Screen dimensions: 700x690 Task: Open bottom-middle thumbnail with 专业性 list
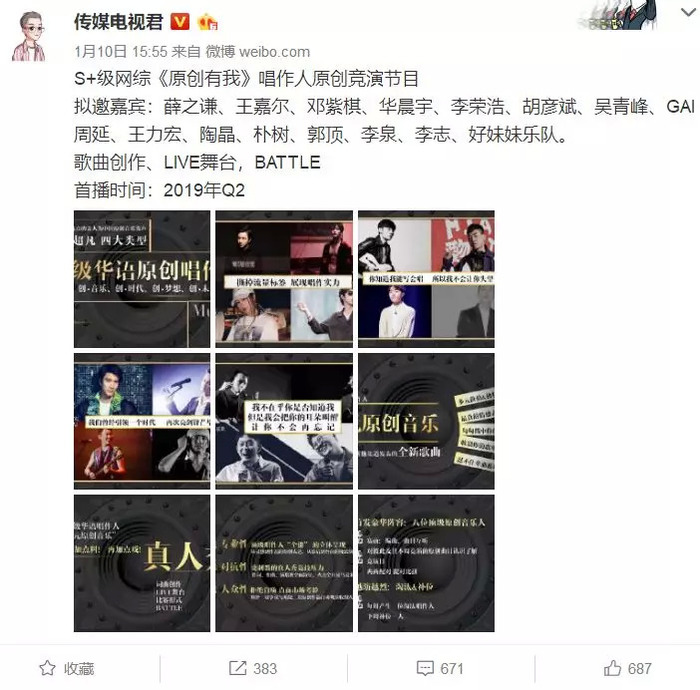[x=284, y=563]
